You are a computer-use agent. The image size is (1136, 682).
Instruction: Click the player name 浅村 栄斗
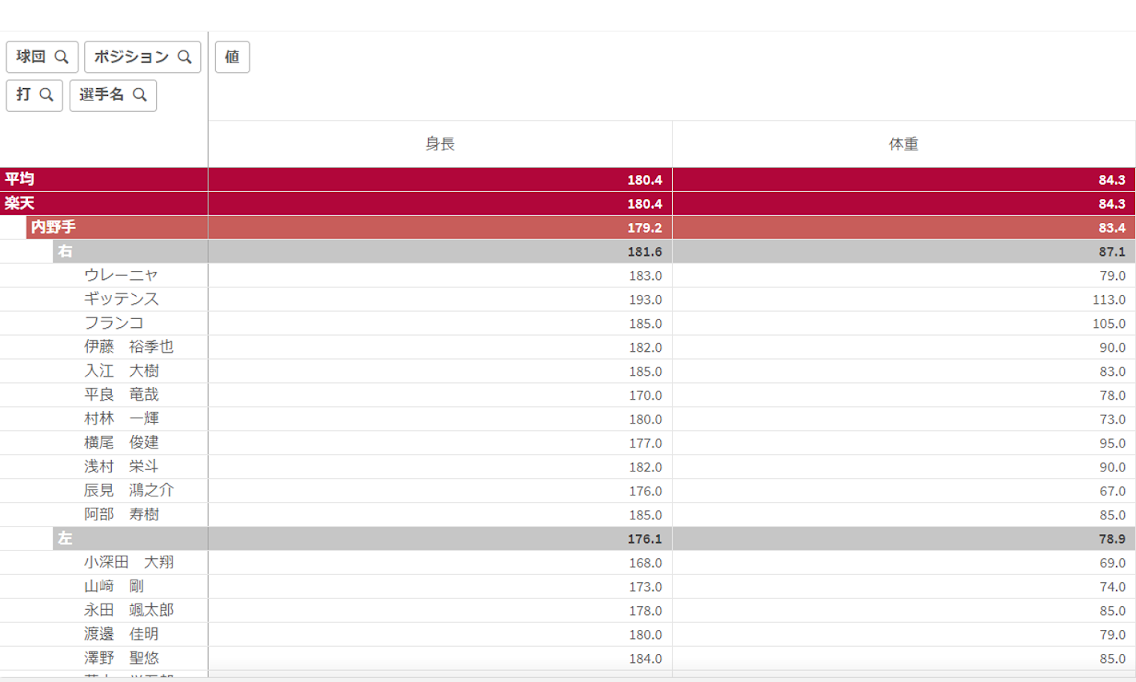(x=121, y=466)
